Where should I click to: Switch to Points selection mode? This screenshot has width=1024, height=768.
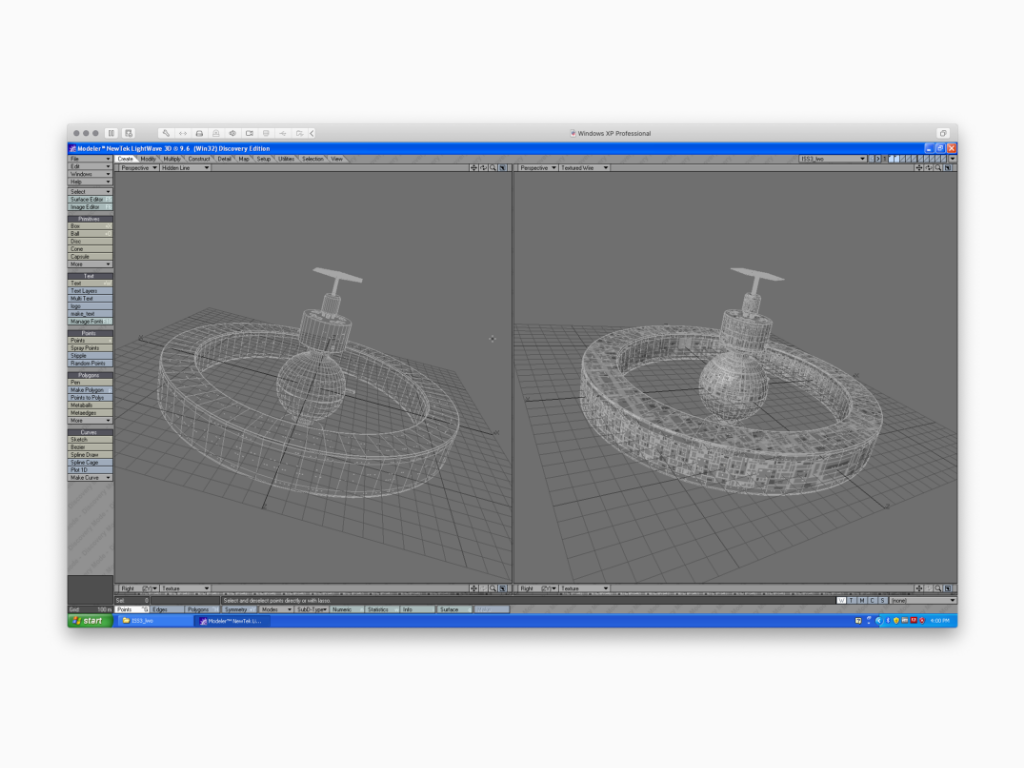pos(133,609)
